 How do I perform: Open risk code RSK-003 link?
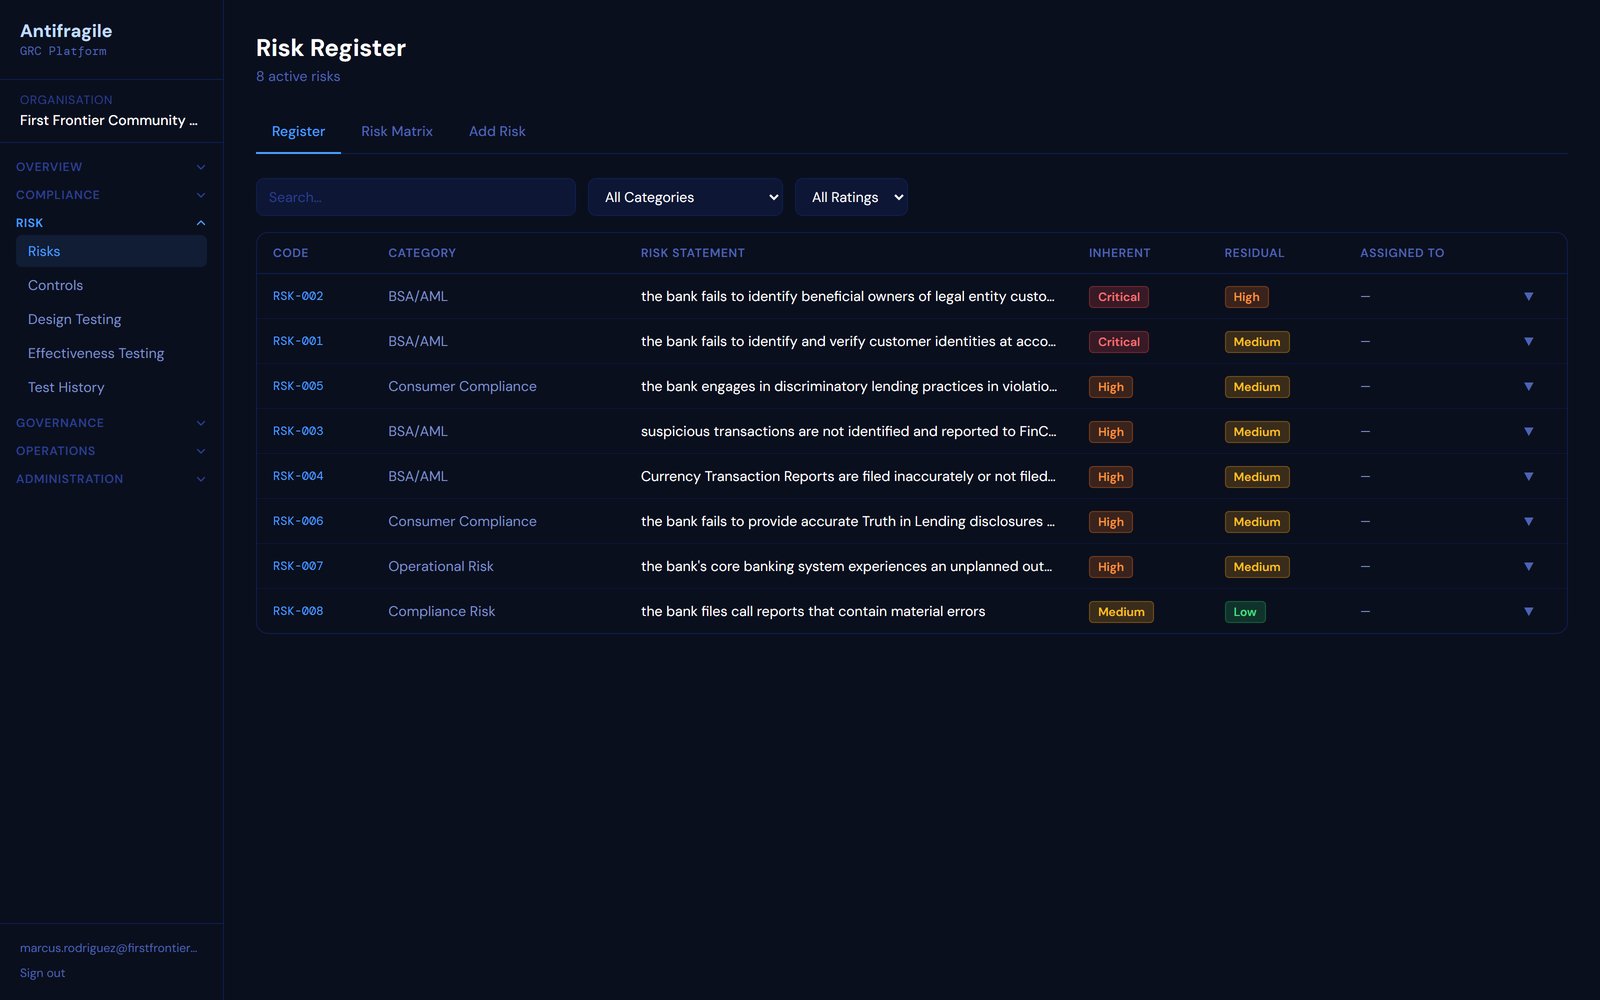(x=298, y=431)
